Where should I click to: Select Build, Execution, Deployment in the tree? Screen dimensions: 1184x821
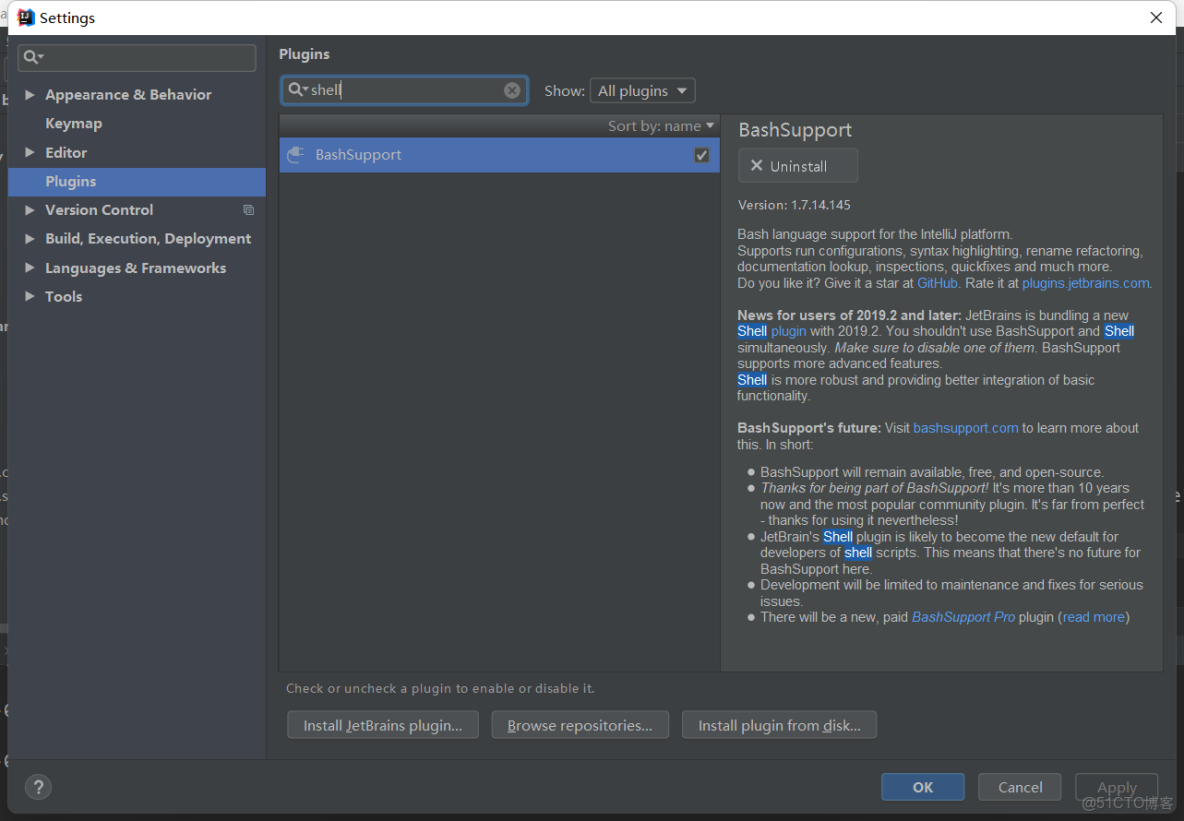[147, 238]
